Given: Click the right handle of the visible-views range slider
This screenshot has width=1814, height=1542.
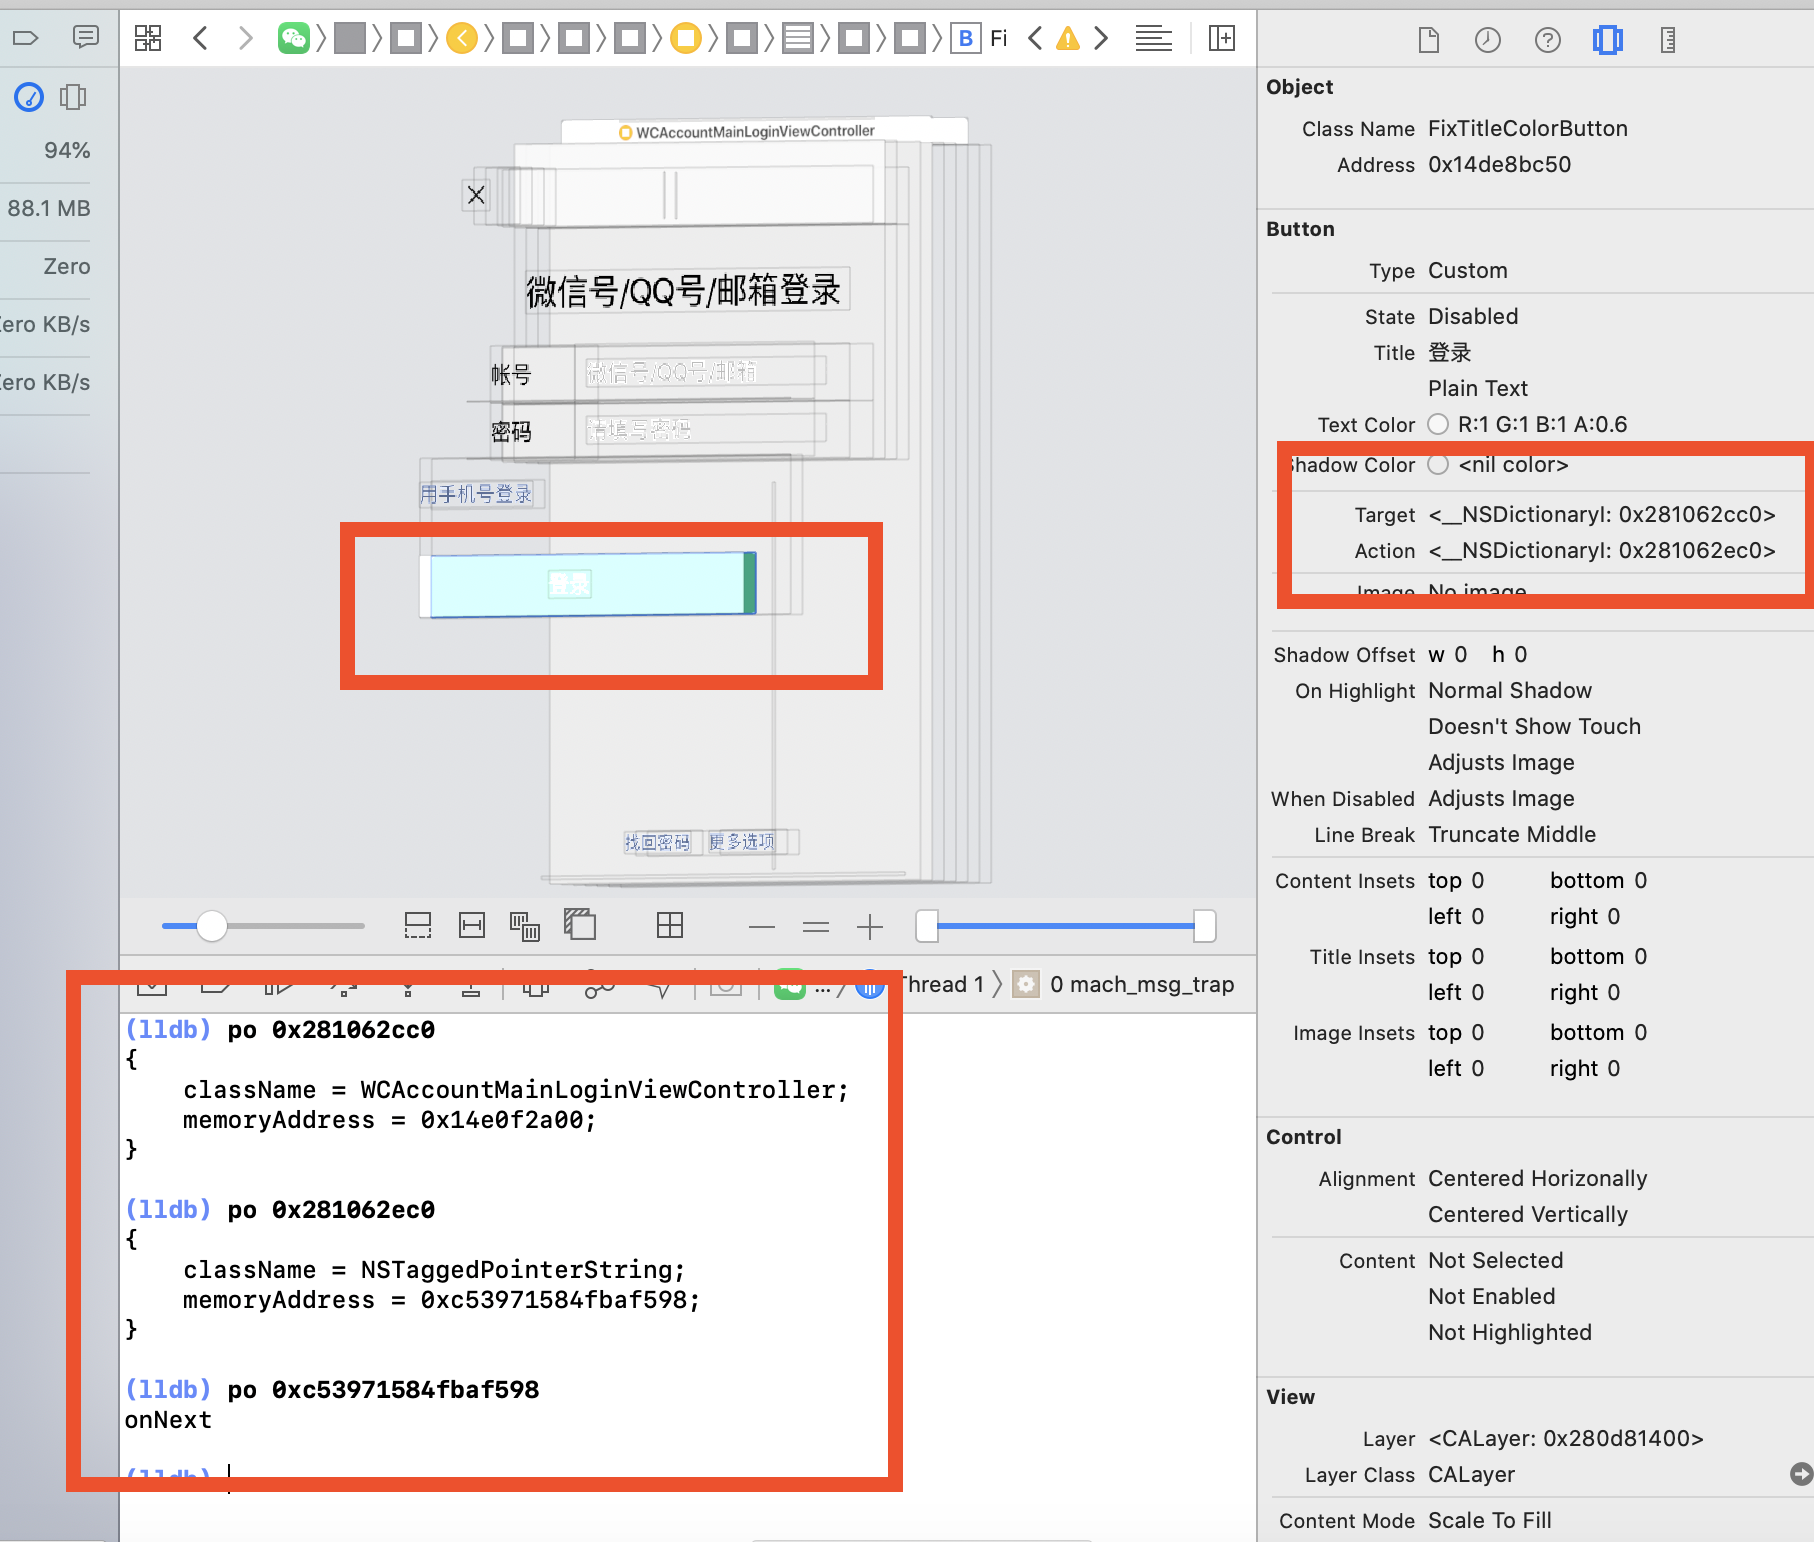Looking at the screenshot, I should tap(1205, 926).
